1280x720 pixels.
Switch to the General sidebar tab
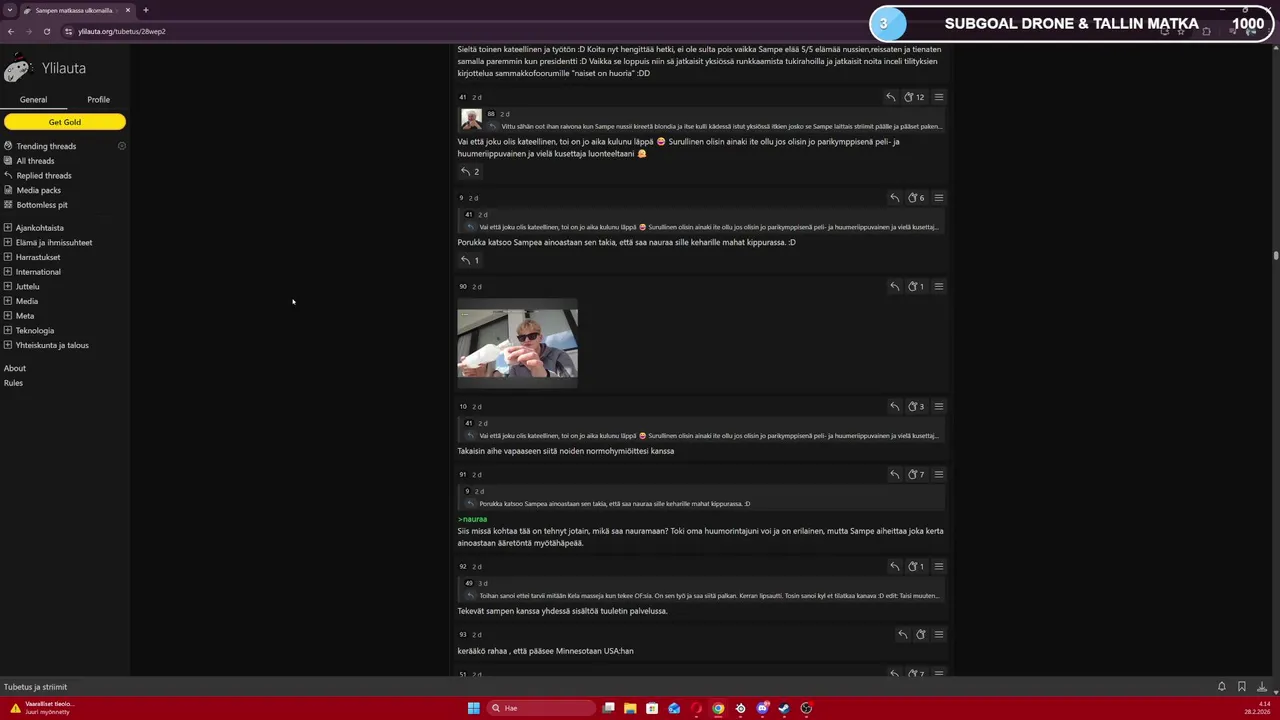pos(33,100)
